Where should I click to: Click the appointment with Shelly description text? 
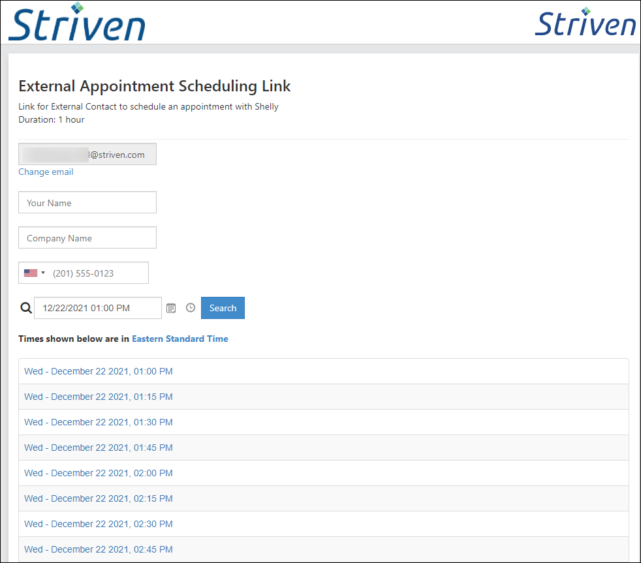click(148, 107)
